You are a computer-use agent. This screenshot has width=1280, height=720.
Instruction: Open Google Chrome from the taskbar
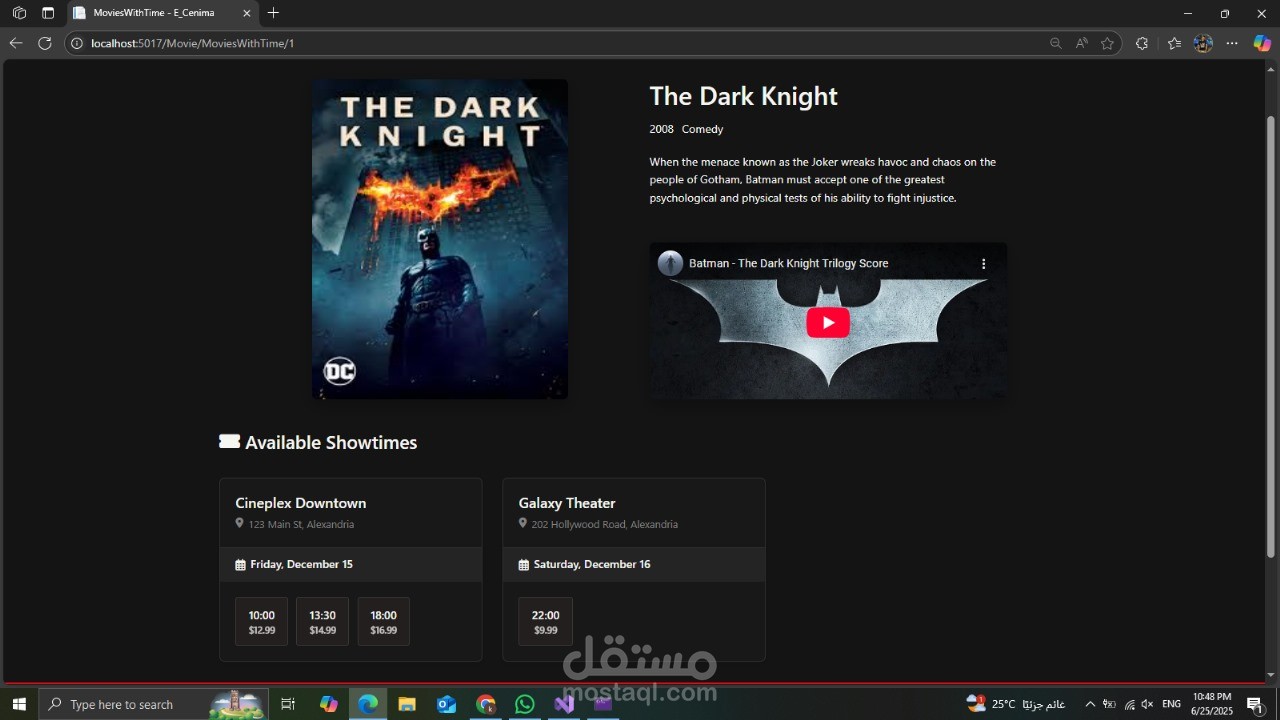pos(486,704)
